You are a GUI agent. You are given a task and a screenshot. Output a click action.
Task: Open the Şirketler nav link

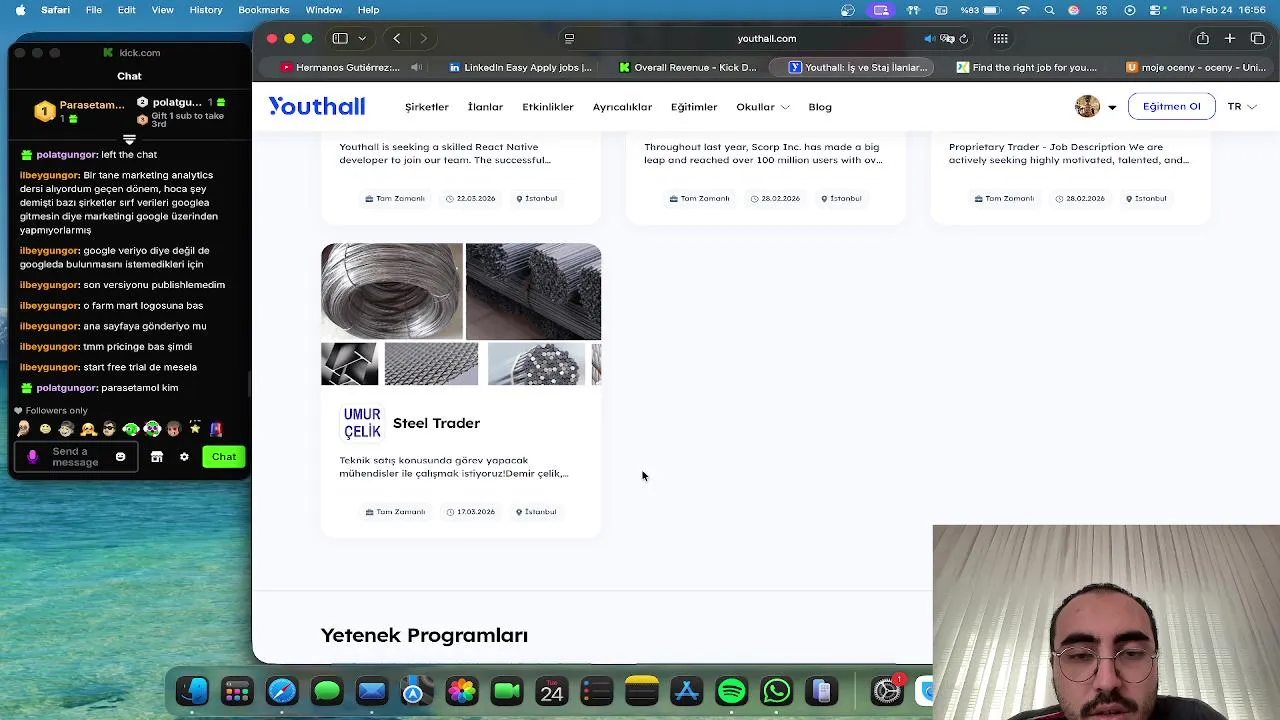tap(427, 107)
